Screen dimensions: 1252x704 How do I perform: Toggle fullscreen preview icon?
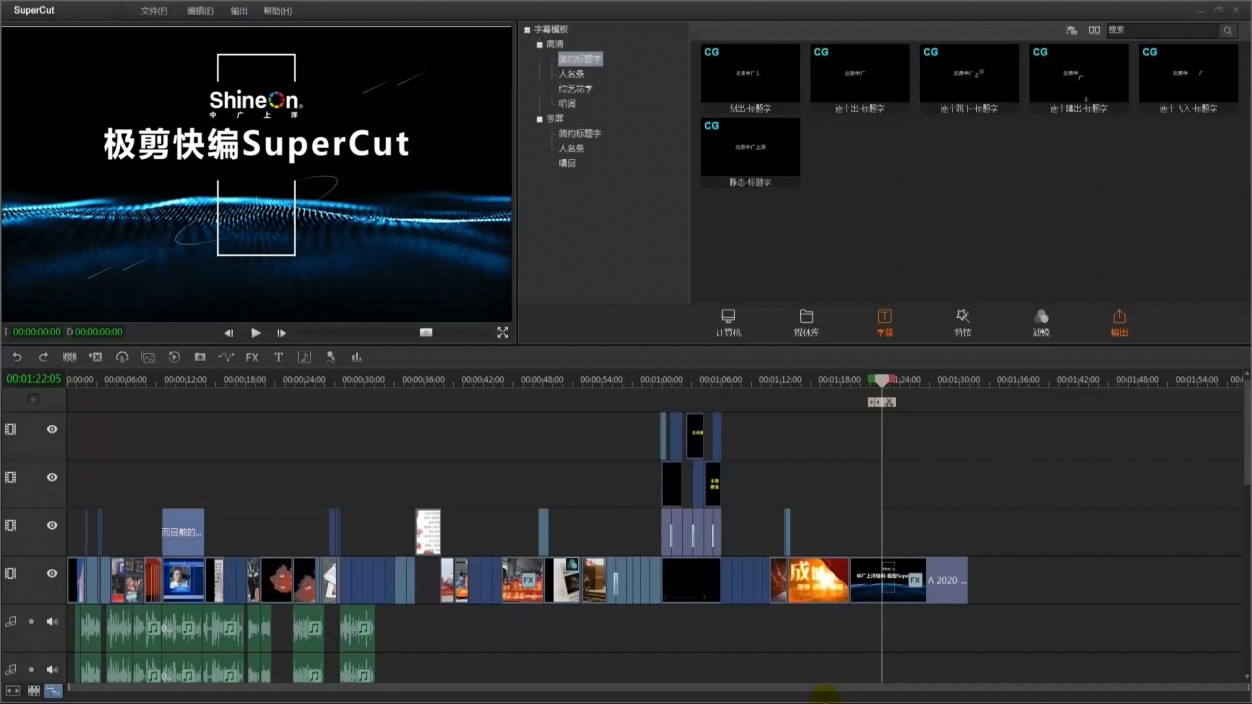tap(502, 332)
